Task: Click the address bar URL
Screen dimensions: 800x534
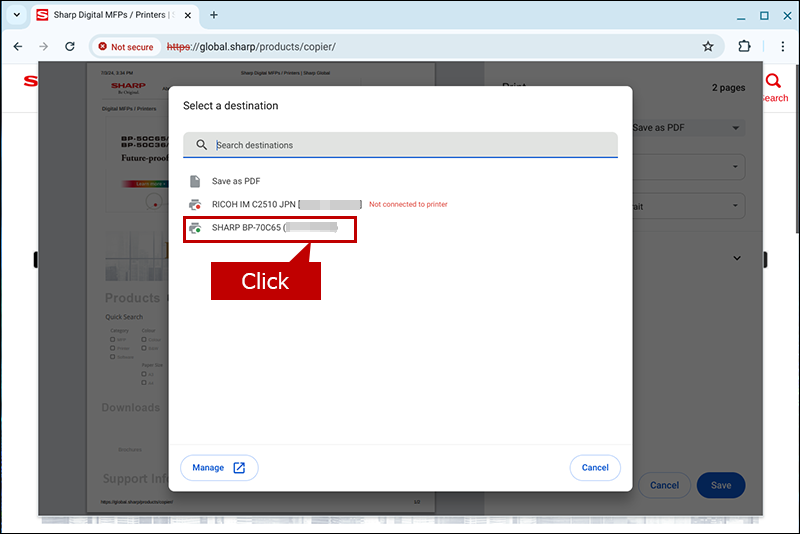Action: (x=251, y=46)
